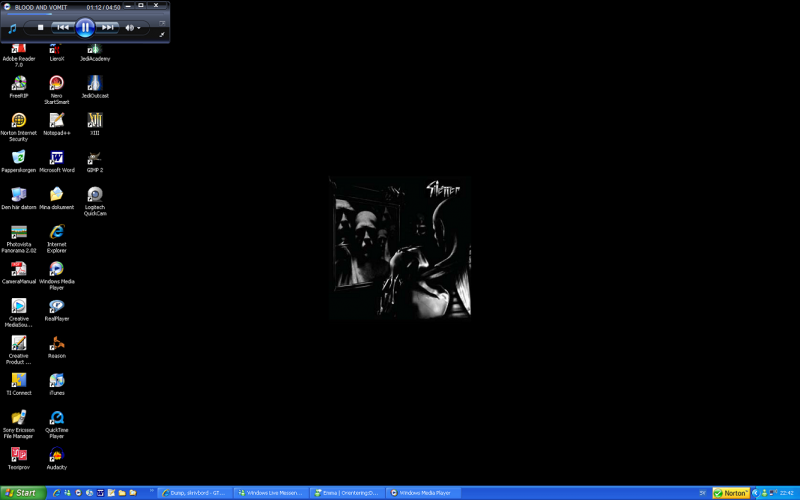Select the Creative Product desktop icon
This screenshot has height=500, width=800.
[19, 350]
